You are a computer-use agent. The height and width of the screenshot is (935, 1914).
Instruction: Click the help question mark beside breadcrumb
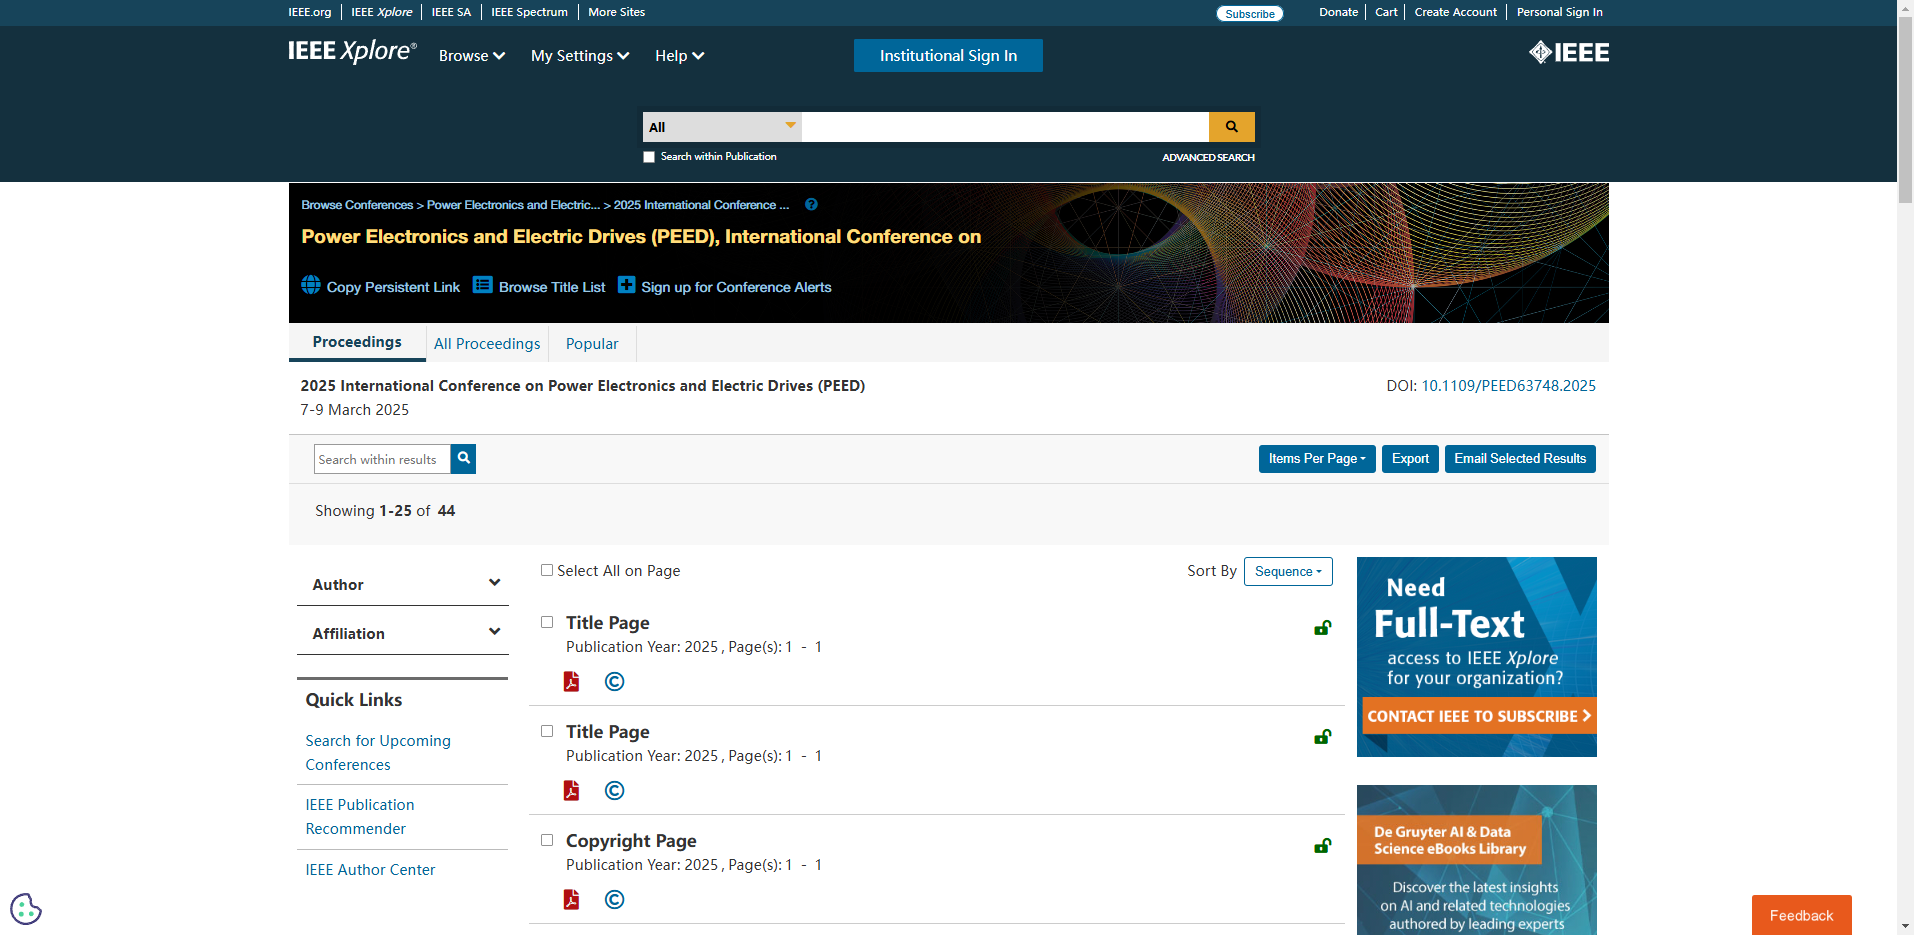tap(811, 205)
